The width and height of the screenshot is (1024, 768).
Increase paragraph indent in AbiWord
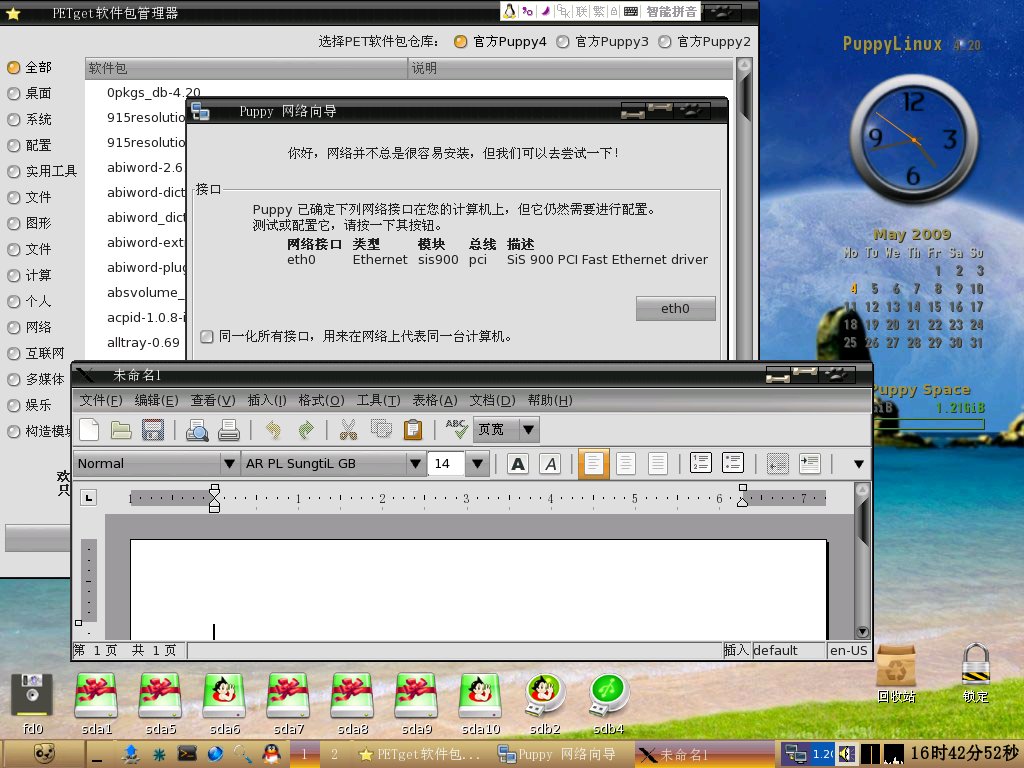pos(810,464)
